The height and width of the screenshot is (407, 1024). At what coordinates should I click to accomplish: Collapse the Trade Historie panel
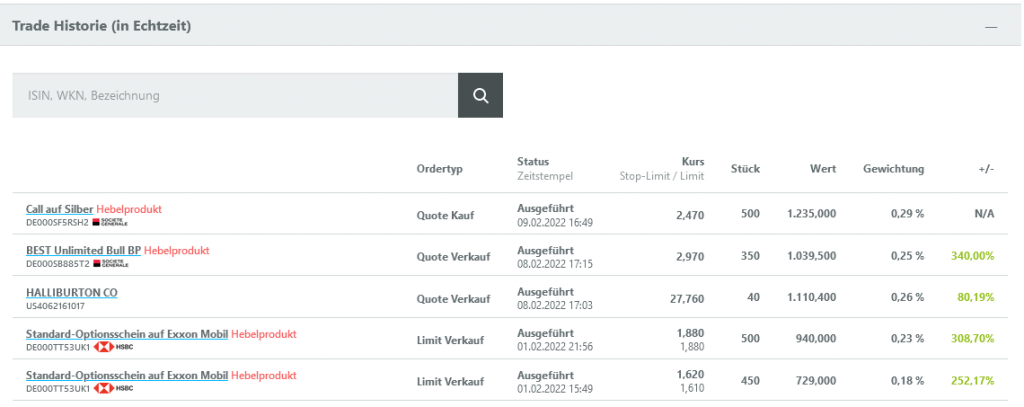click(991, 27)
